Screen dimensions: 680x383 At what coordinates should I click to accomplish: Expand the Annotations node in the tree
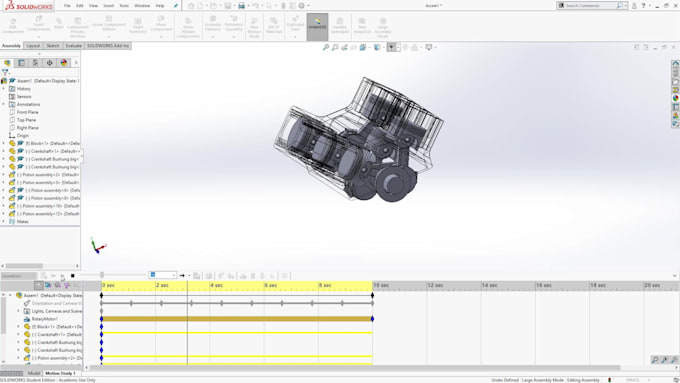pos(3,104)
